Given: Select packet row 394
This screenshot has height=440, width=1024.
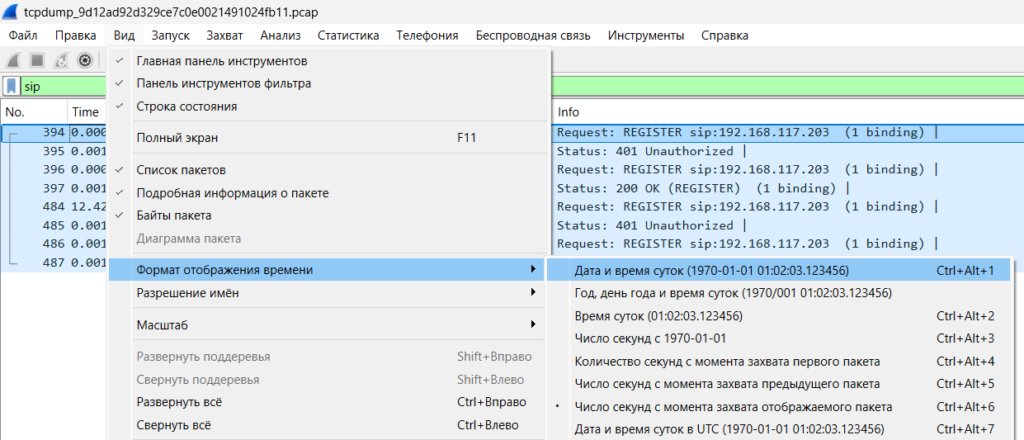Looking at the screenshot, I should coord(512,133).
